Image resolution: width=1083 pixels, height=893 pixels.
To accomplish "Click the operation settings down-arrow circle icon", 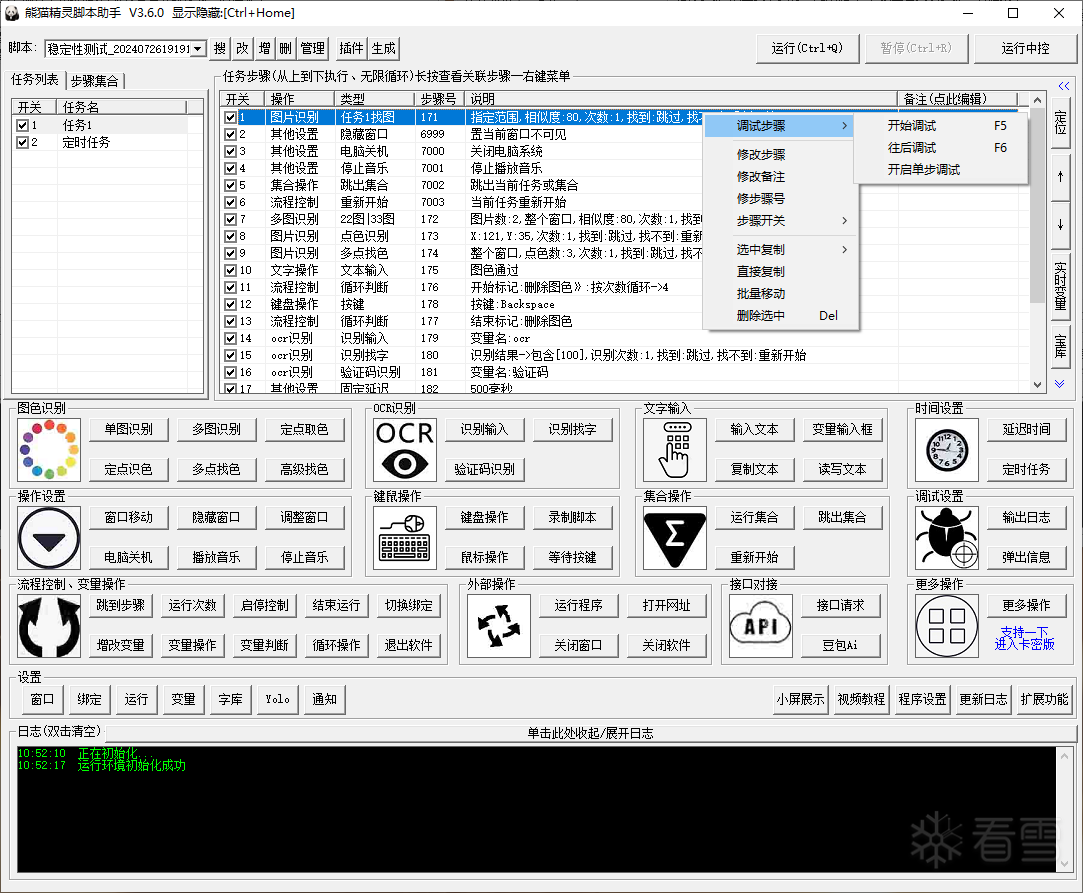I will [49, 538].
